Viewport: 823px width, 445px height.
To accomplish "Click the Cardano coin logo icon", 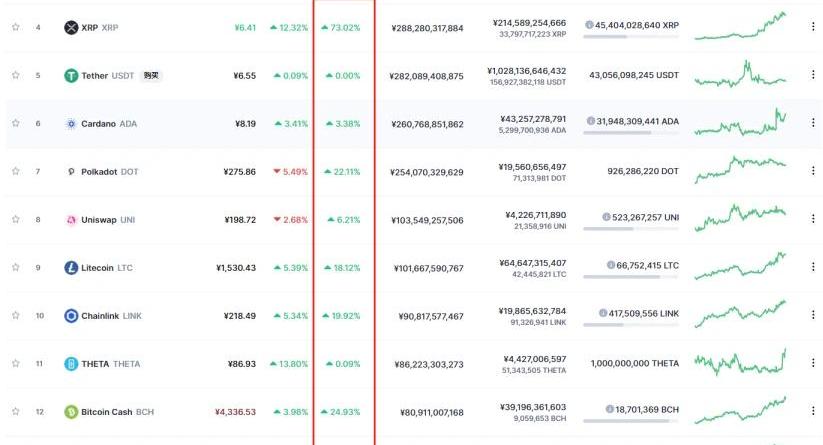I will (71, 124).
